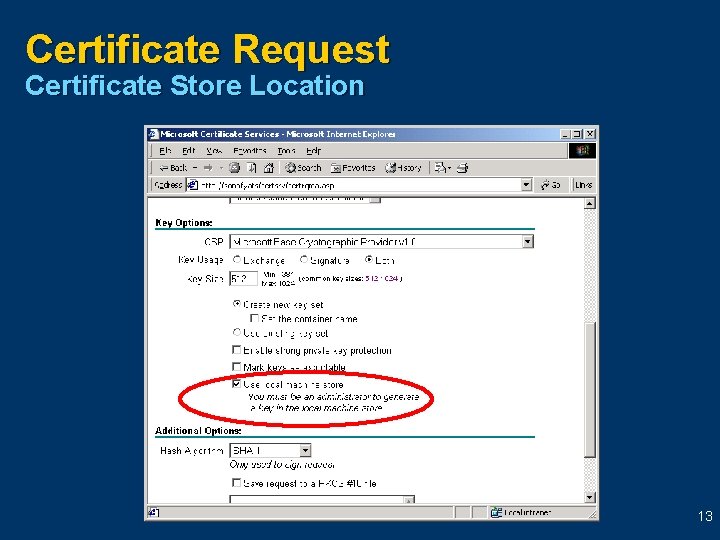Open the History toolbar button
Screen dimensions: 720x540
tap(403, 168)
